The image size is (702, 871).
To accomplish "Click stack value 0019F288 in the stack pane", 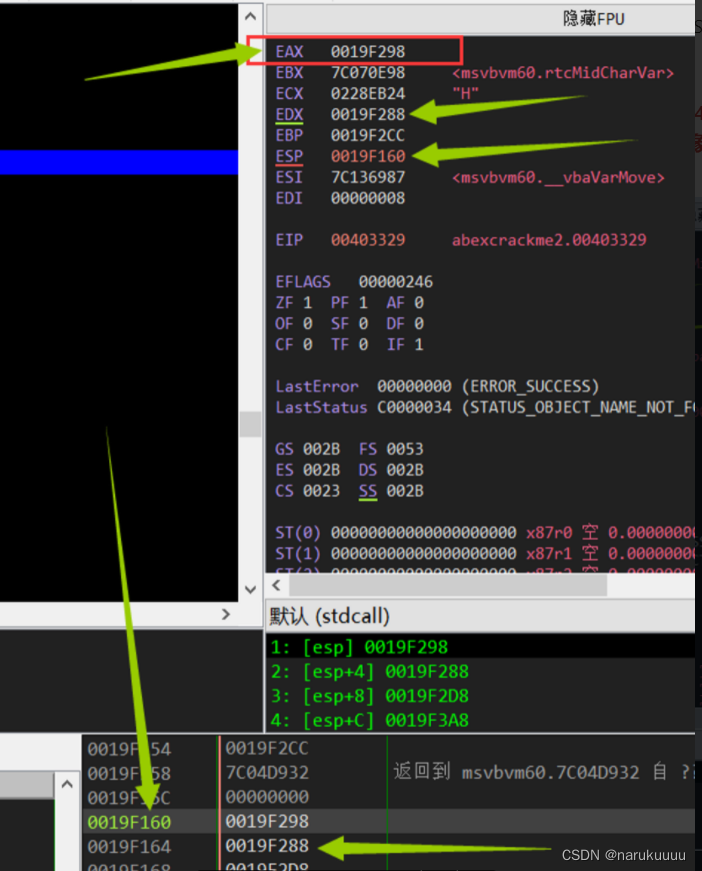I will pos(267,846).
